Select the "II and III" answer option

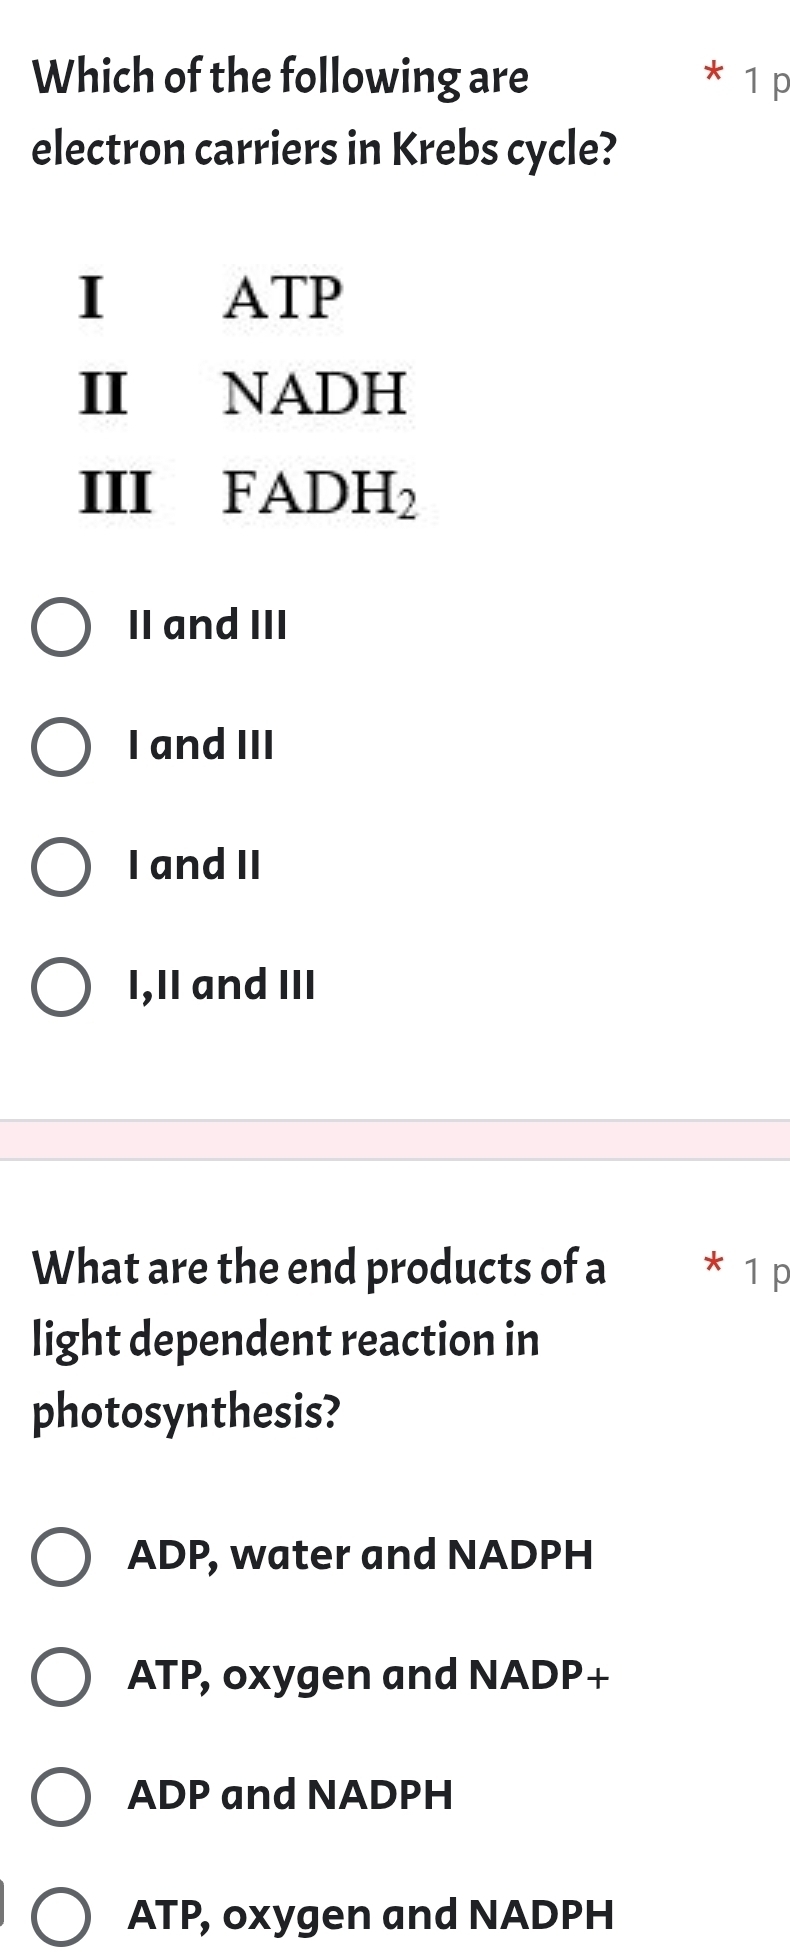[62, 625]
